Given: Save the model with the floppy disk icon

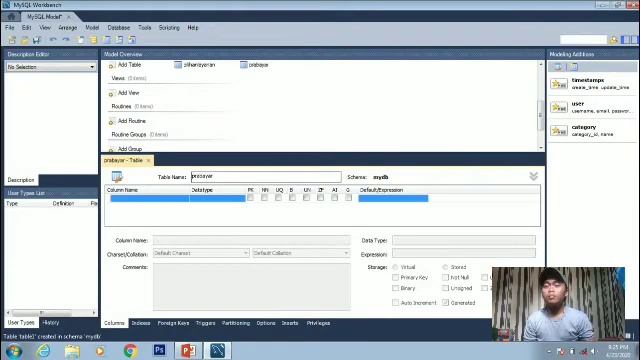Looking at the screenshot, I should point(37,40).
